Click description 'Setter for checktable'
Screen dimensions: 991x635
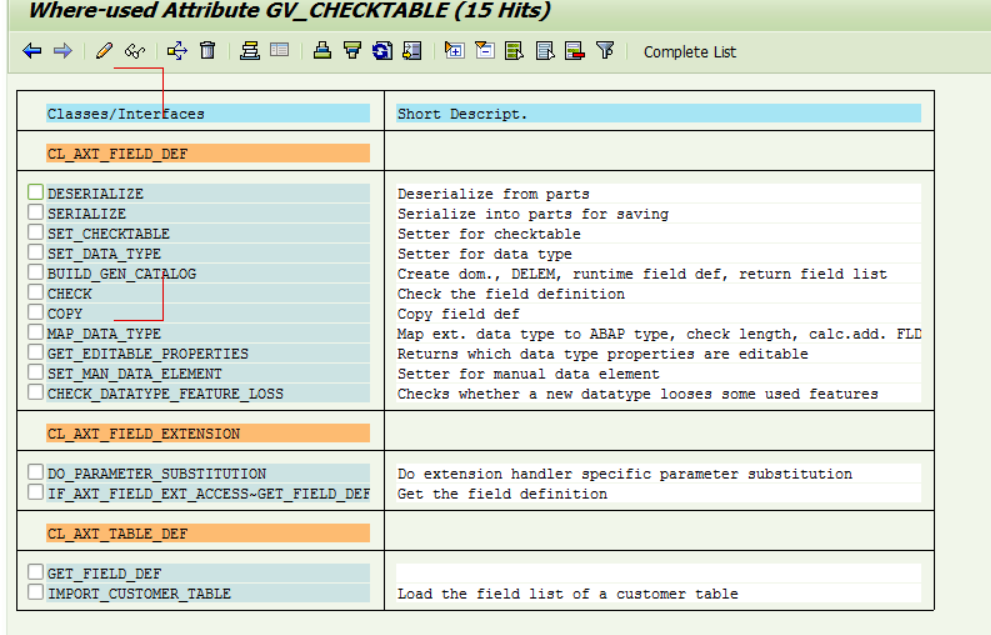[489, 234]
